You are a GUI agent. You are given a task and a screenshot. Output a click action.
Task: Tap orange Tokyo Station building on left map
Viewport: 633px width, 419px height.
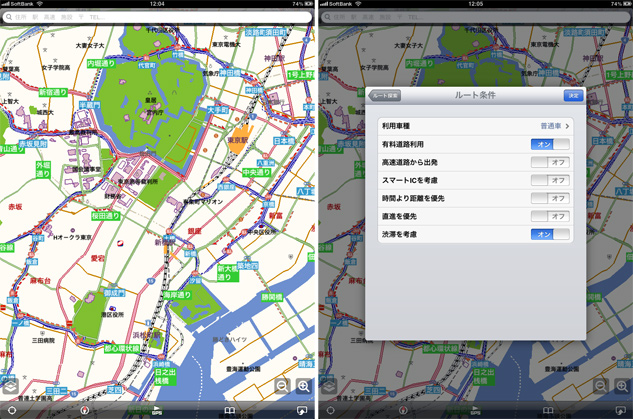tap(241, 138)
